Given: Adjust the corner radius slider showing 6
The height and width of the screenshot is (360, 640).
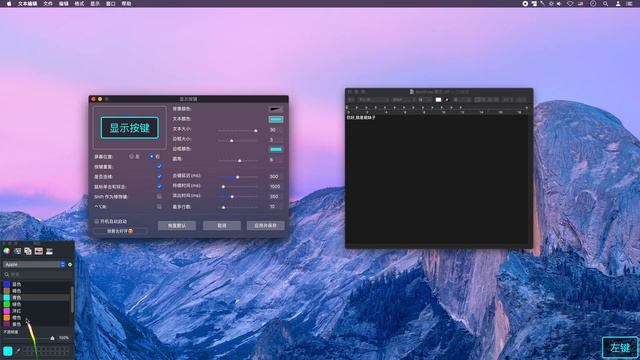Looking at the screenshot, I should [238, 160].
